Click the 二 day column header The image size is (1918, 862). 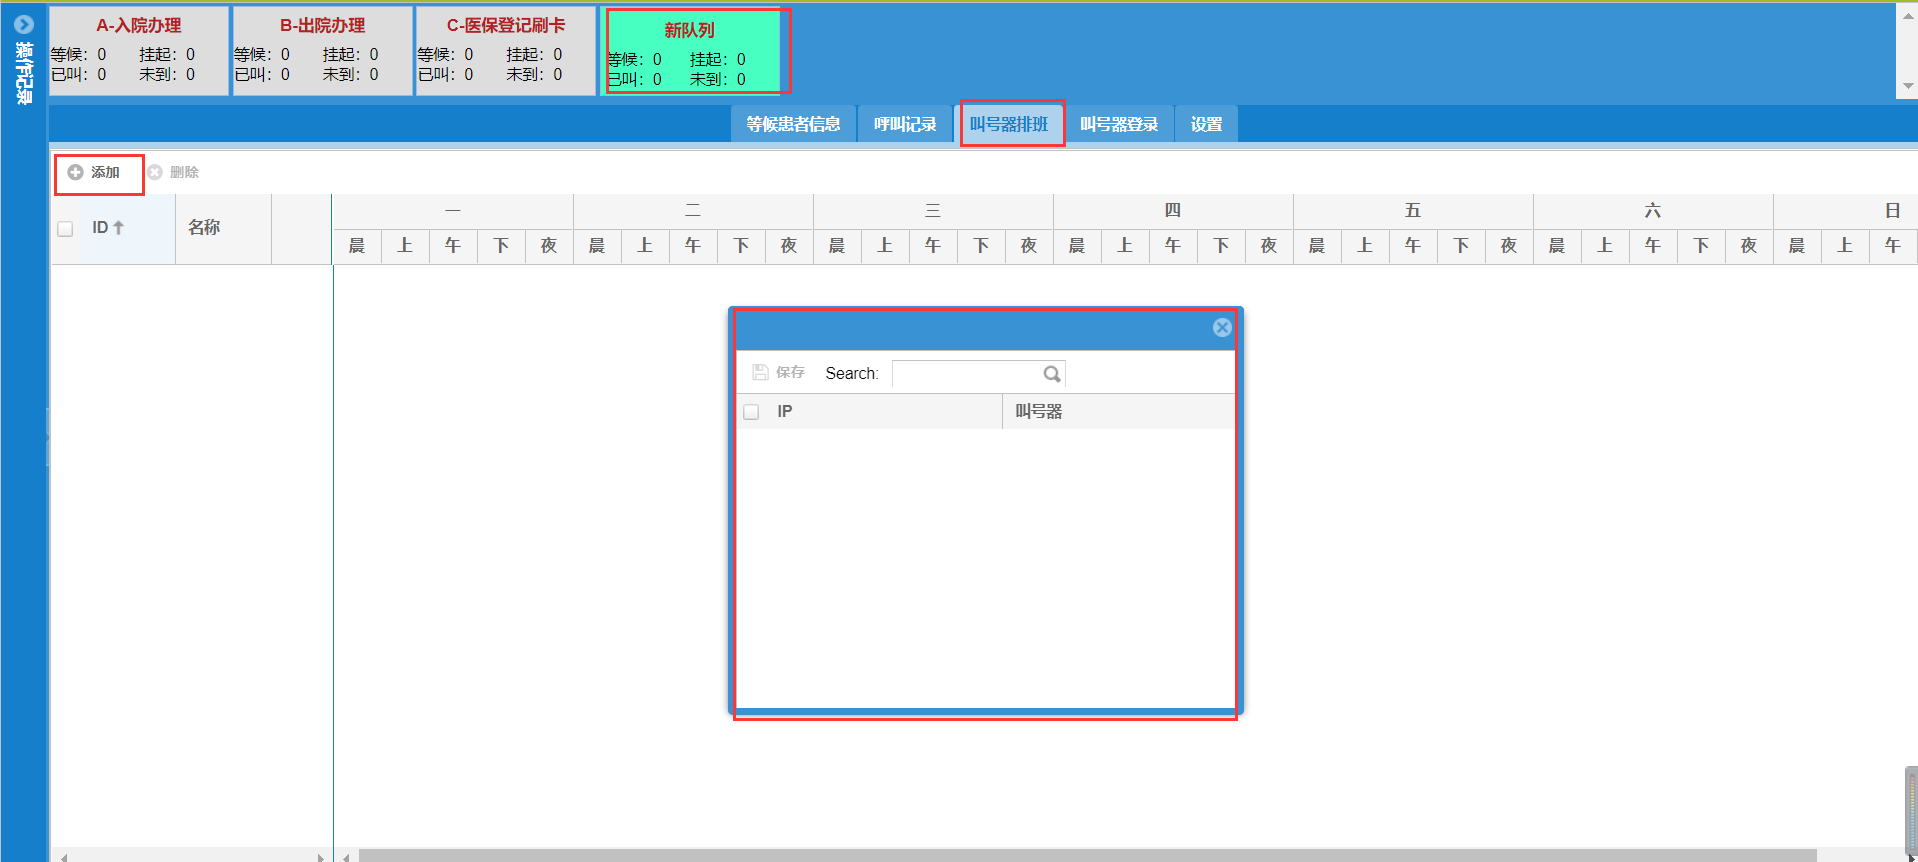coord(693,210)
